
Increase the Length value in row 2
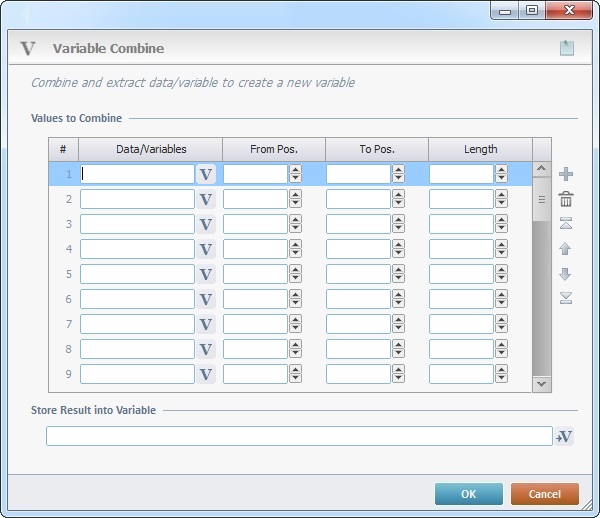[501, 195]
